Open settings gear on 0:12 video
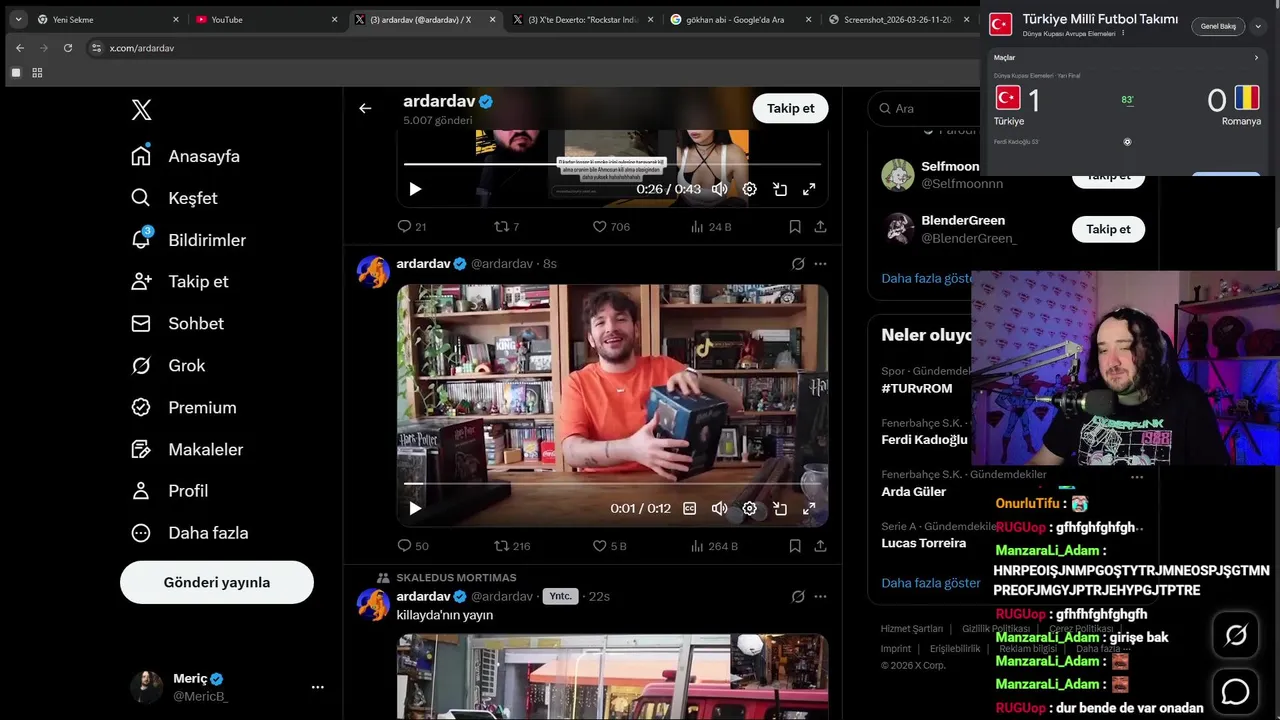 (x=749, y=508)
